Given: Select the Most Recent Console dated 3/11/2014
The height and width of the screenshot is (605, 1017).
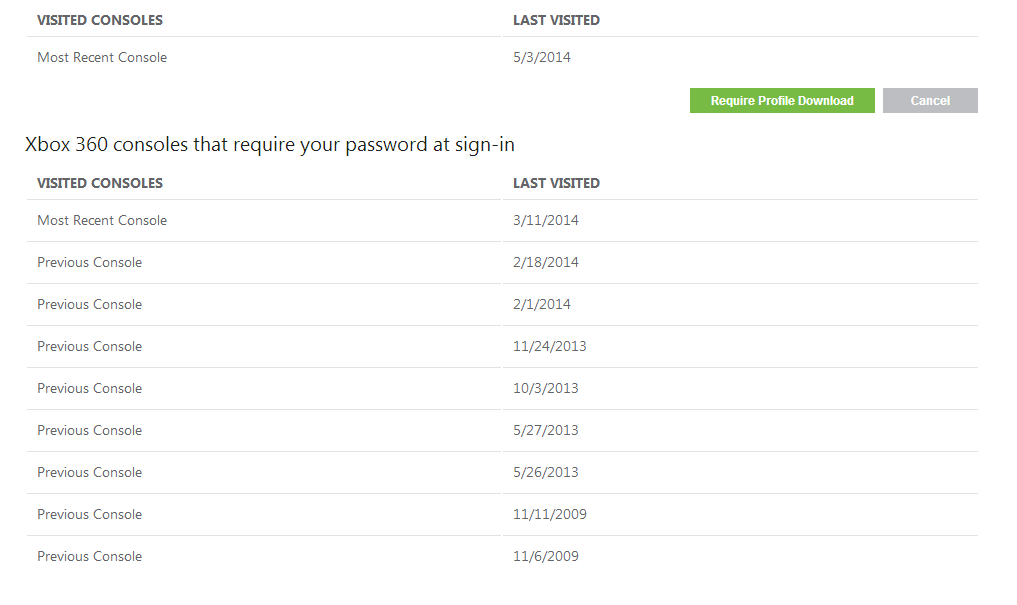Looking at the screenshot, I should click(102, 221).
